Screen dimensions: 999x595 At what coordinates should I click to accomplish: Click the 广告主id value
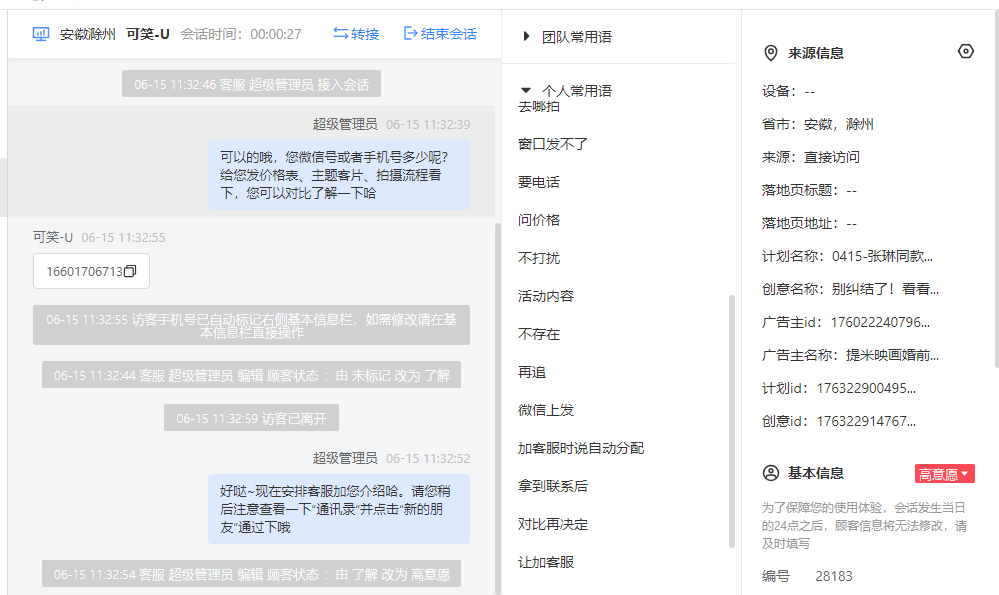point(880,322)
